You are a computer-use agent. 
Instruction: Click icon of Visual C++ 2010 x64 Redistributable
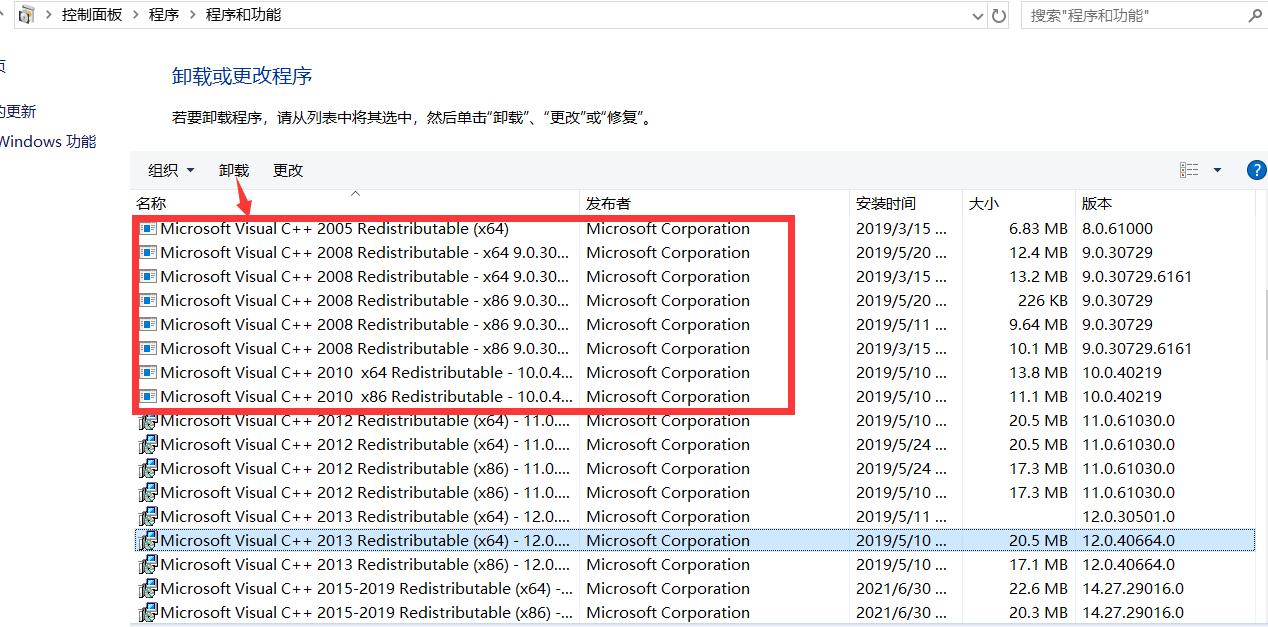(x=148, y=373)
